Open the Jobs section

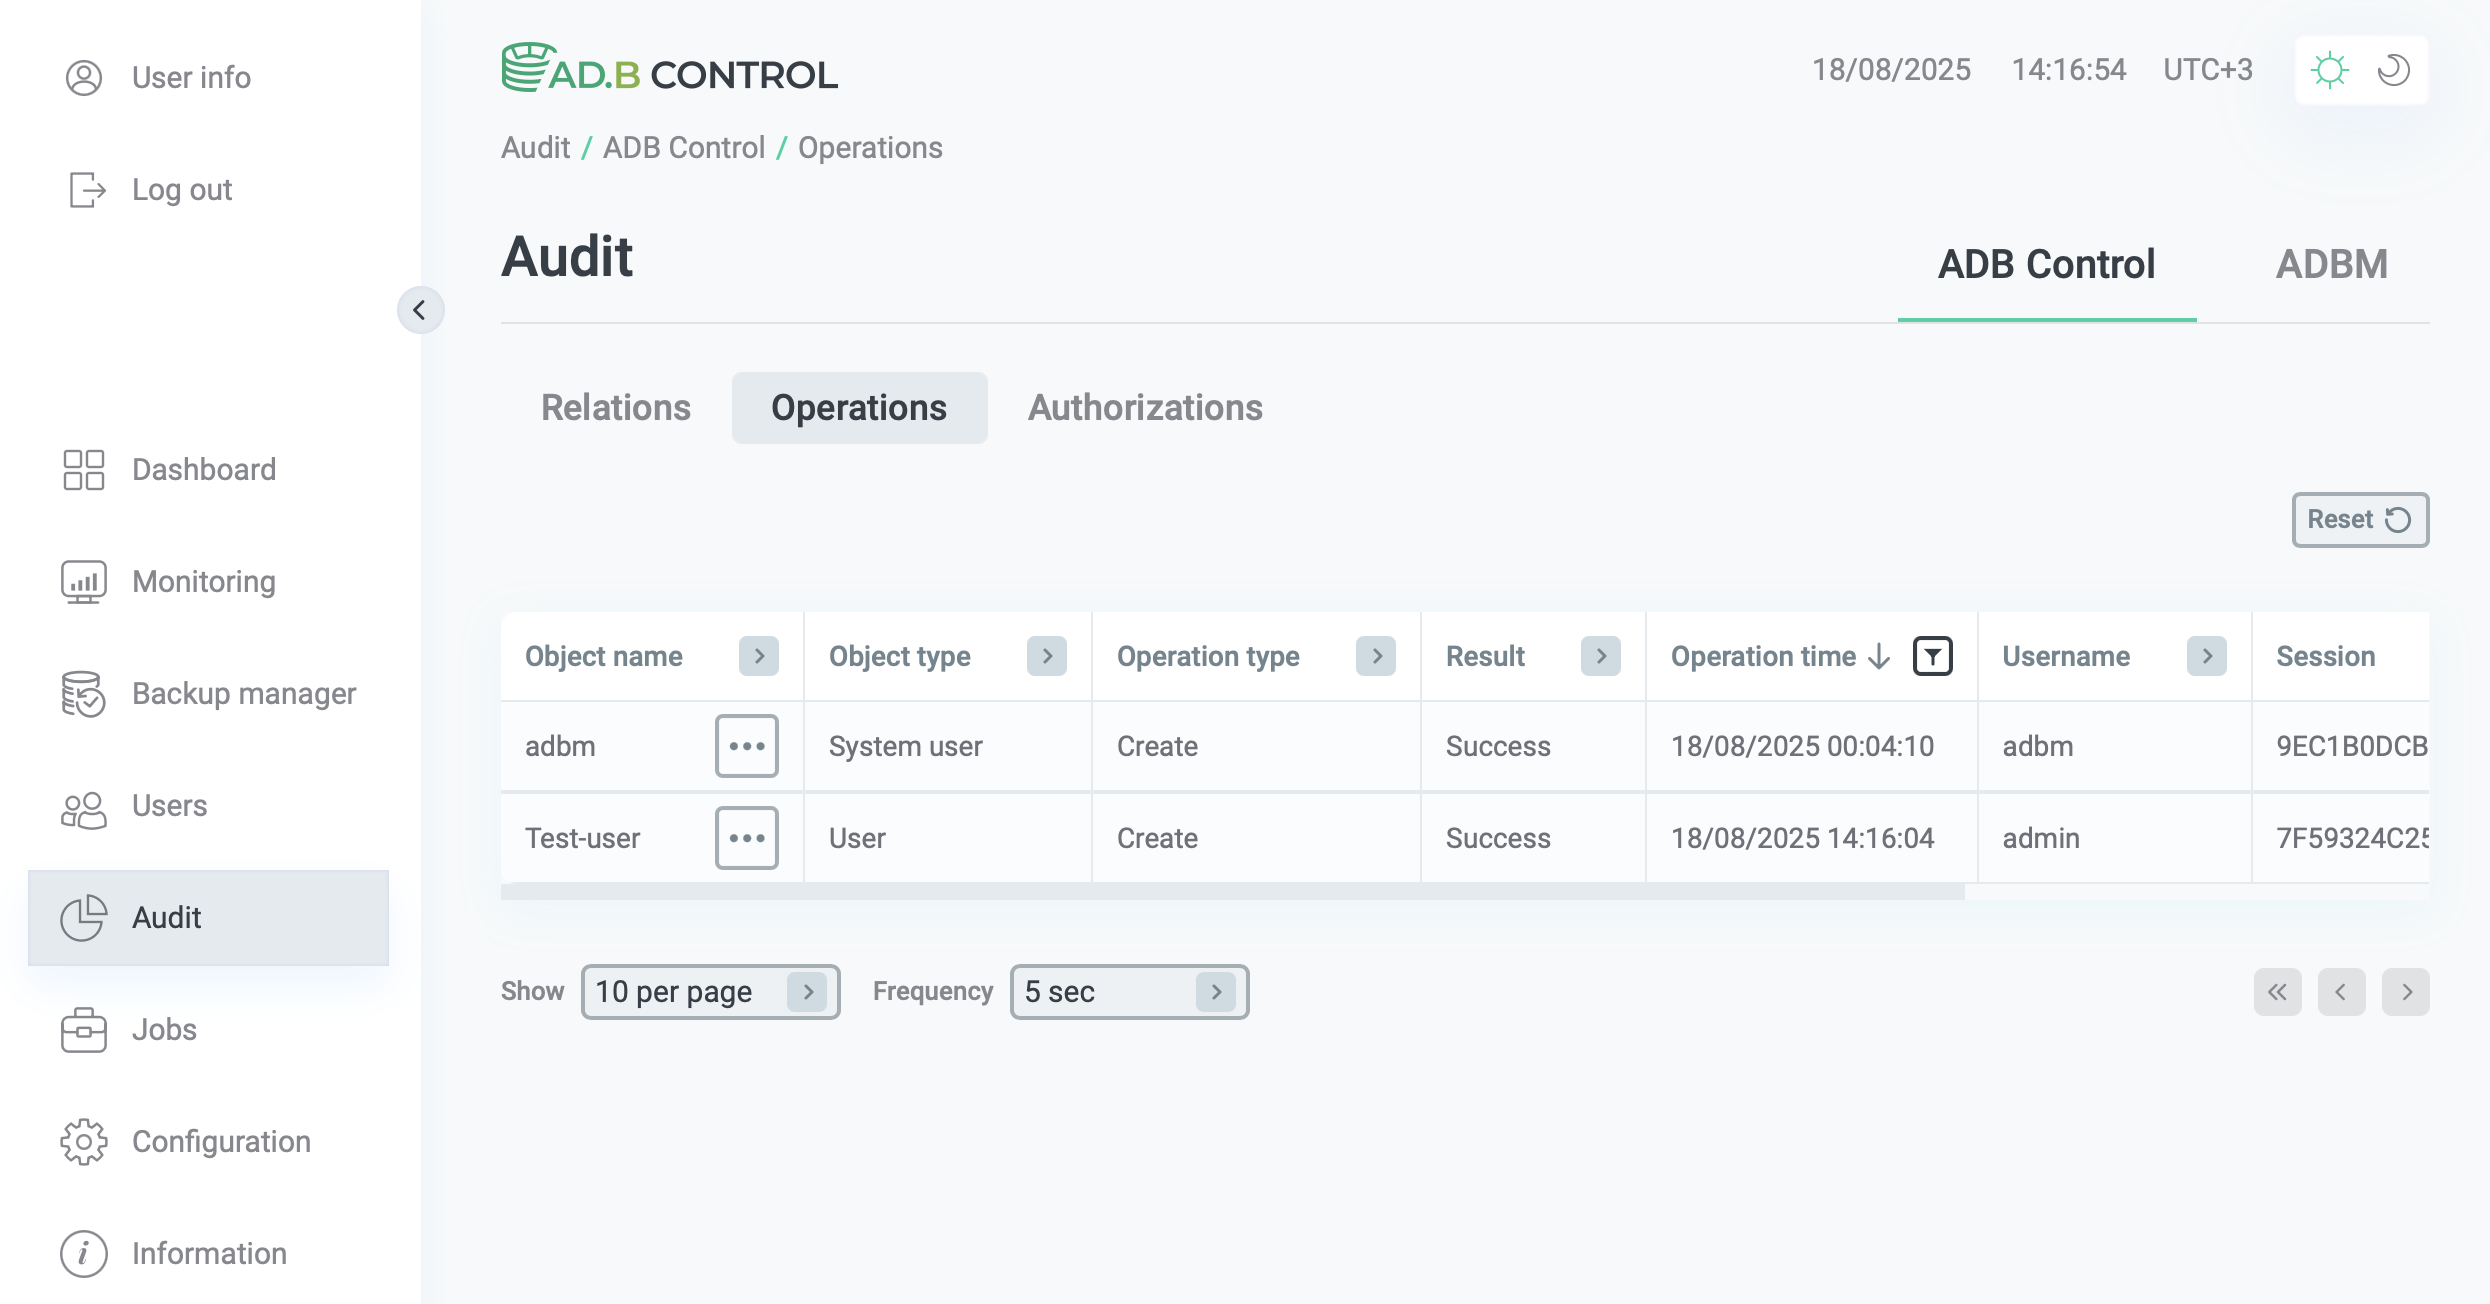166,1029
